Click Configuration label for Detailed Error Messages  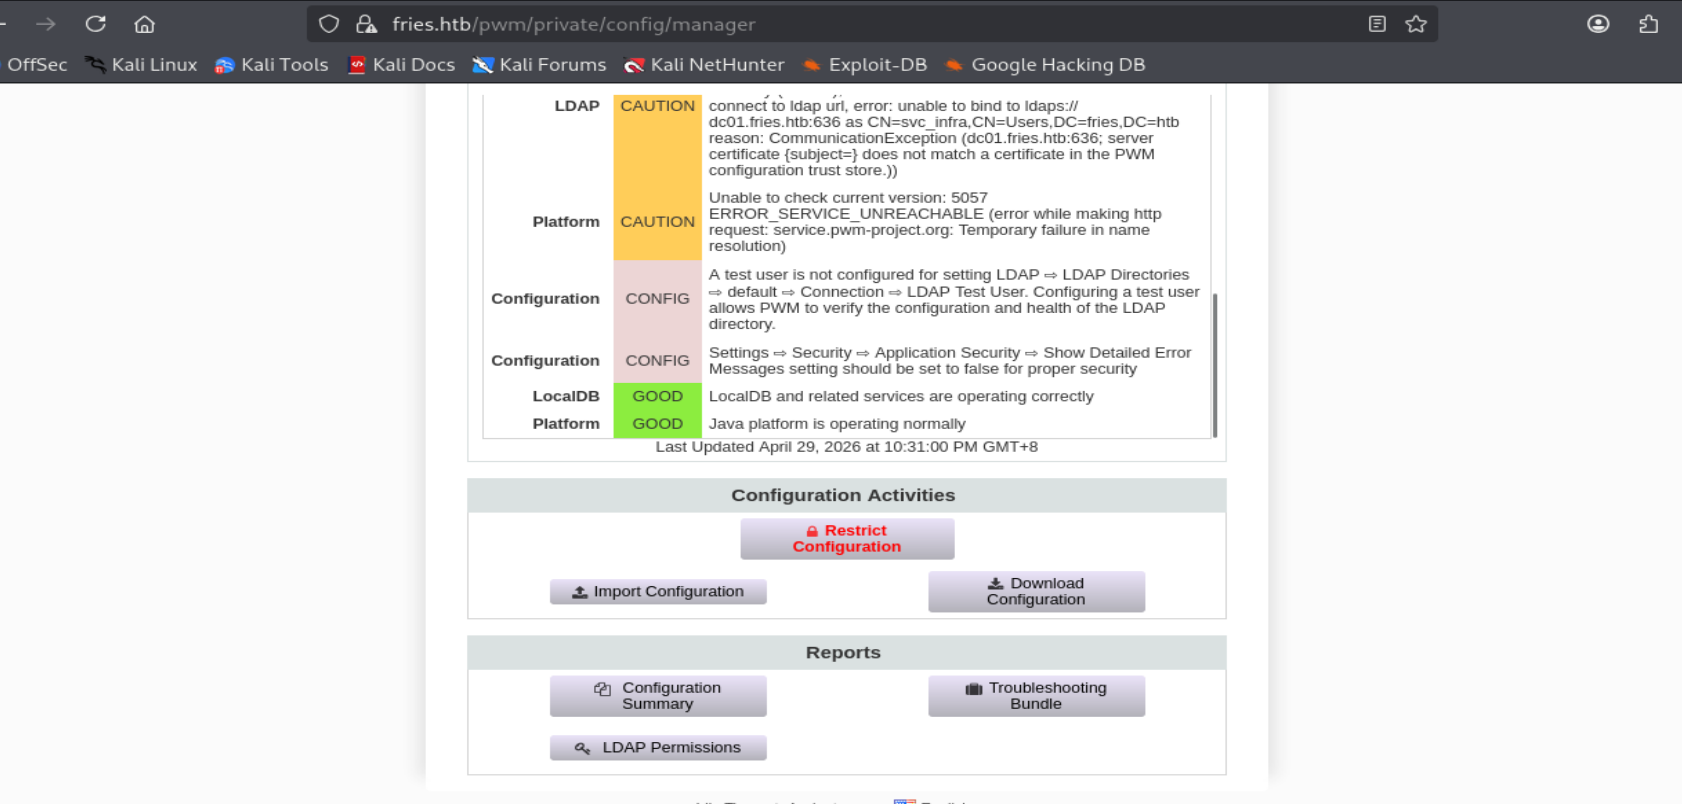coord(545,361)
